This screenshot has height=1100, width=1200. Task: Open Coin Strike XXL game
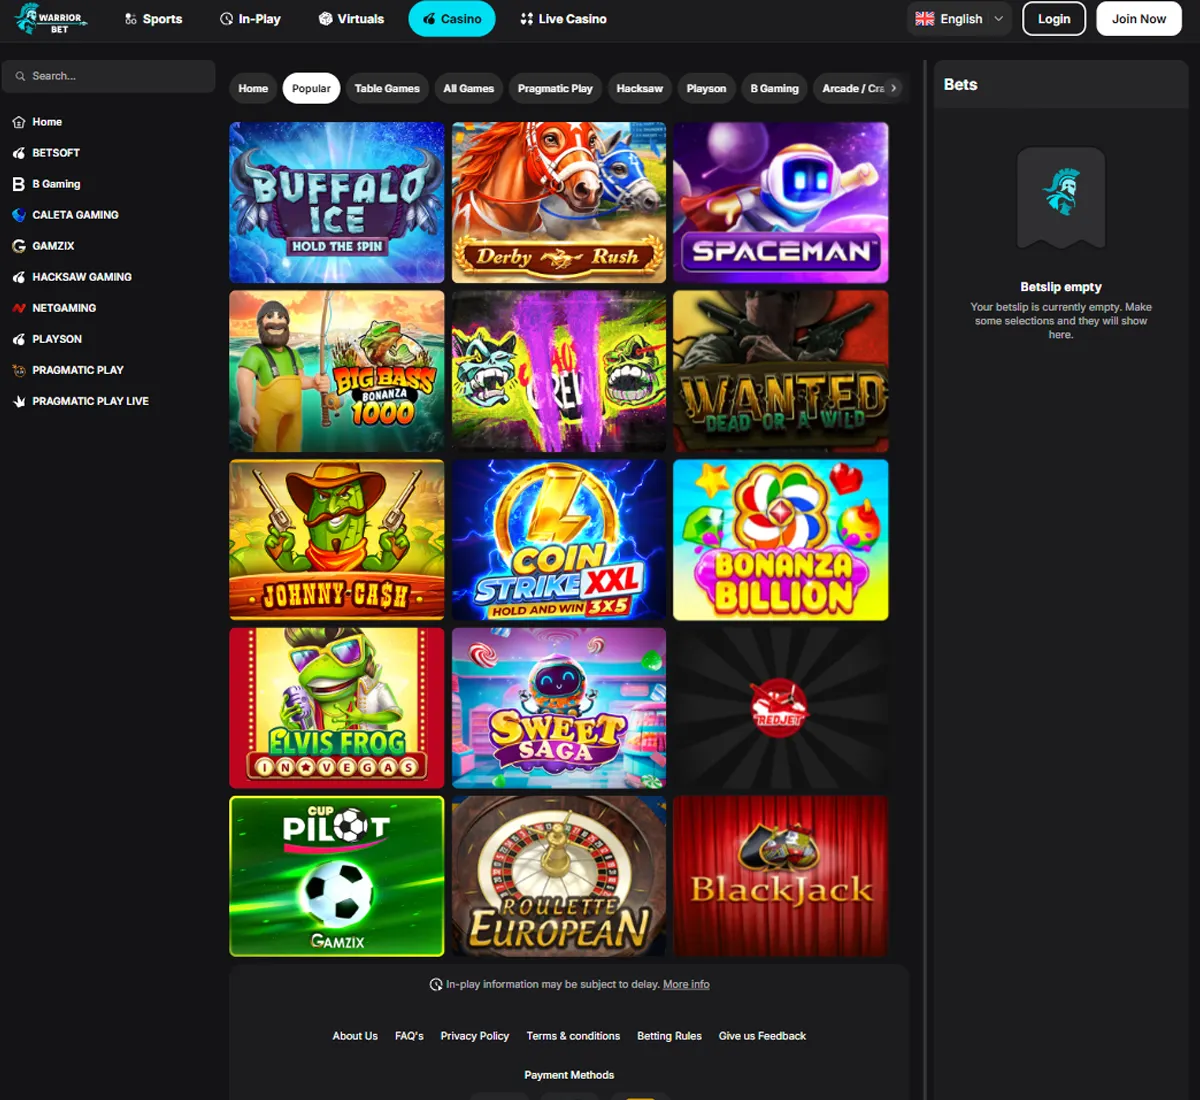(559, 540)
